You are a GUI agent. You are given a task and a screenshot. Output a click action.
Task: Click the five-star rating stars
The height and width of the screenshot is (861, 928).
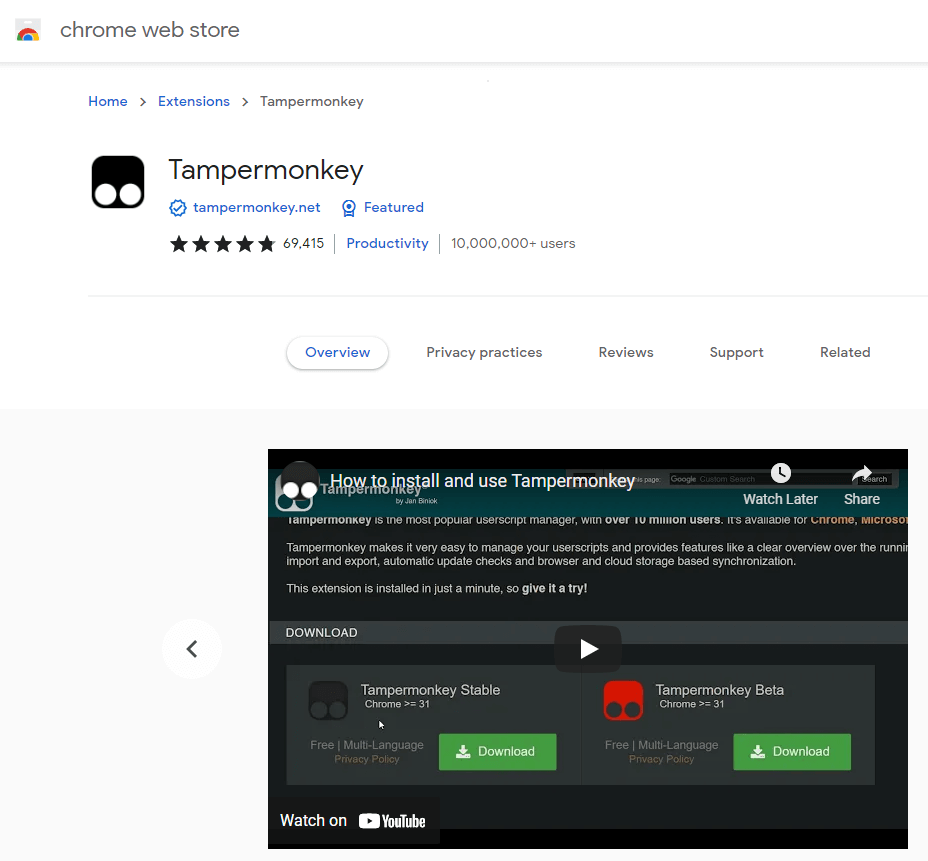[x=223, y=243]
